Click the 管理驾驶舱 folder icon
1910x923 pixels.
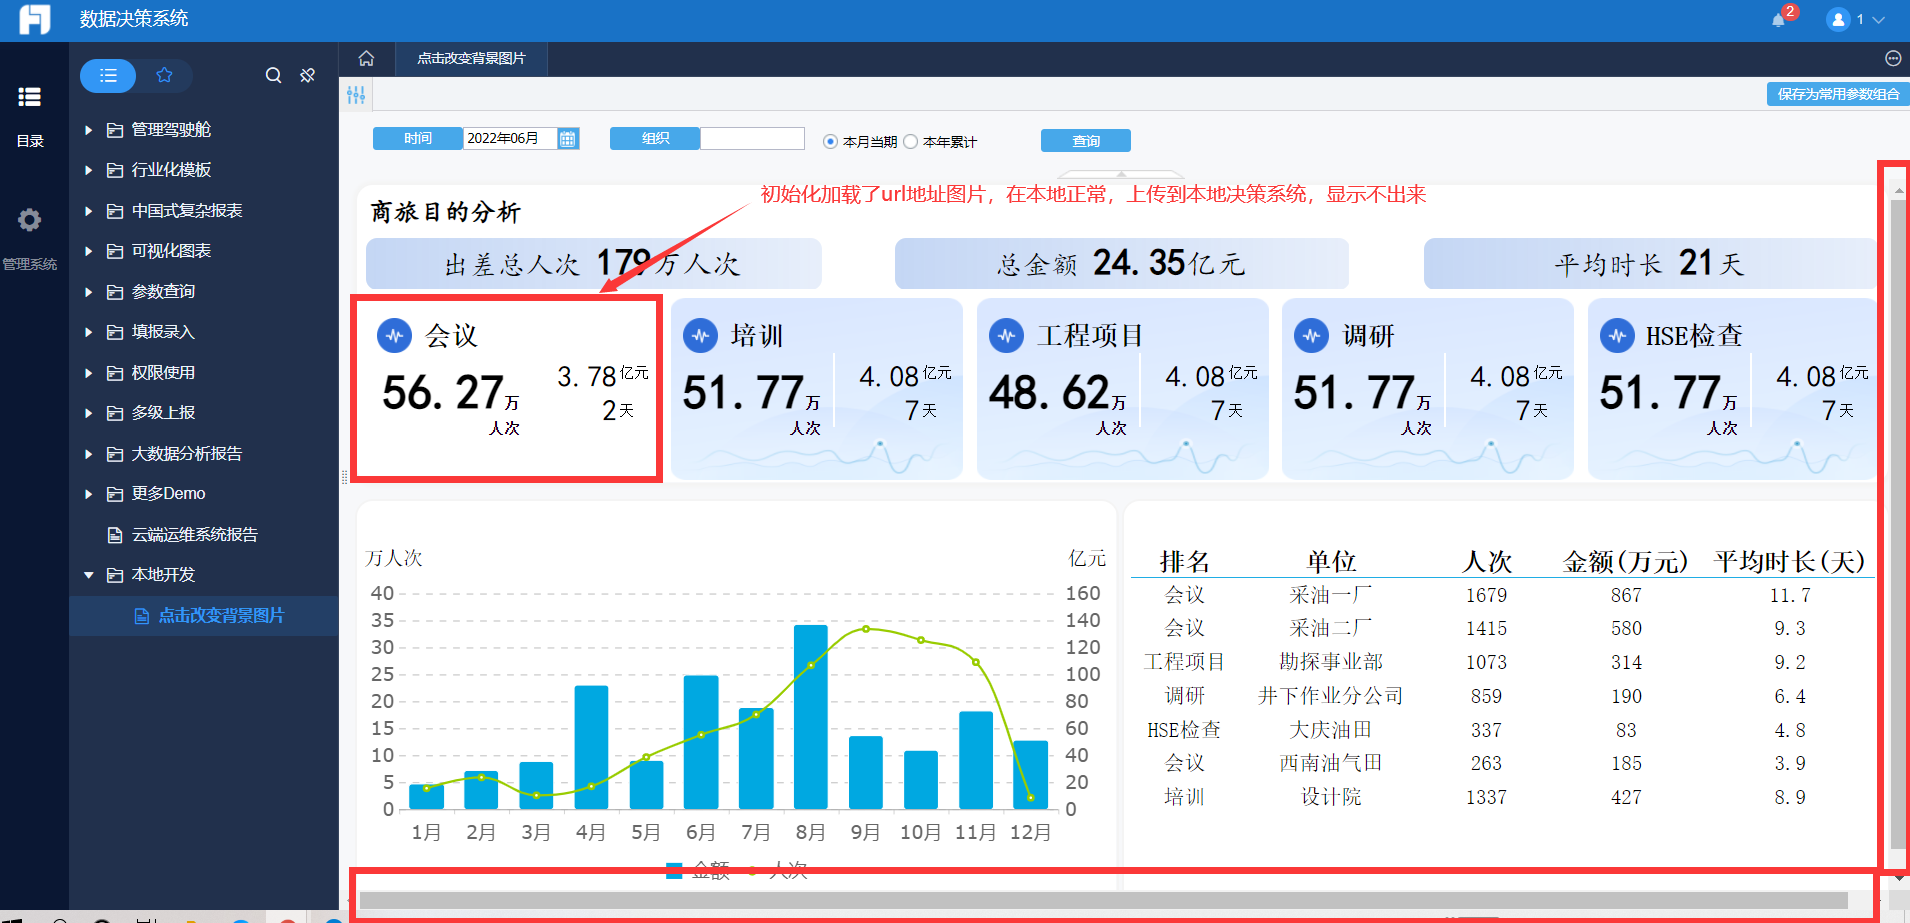pos(115,130)
